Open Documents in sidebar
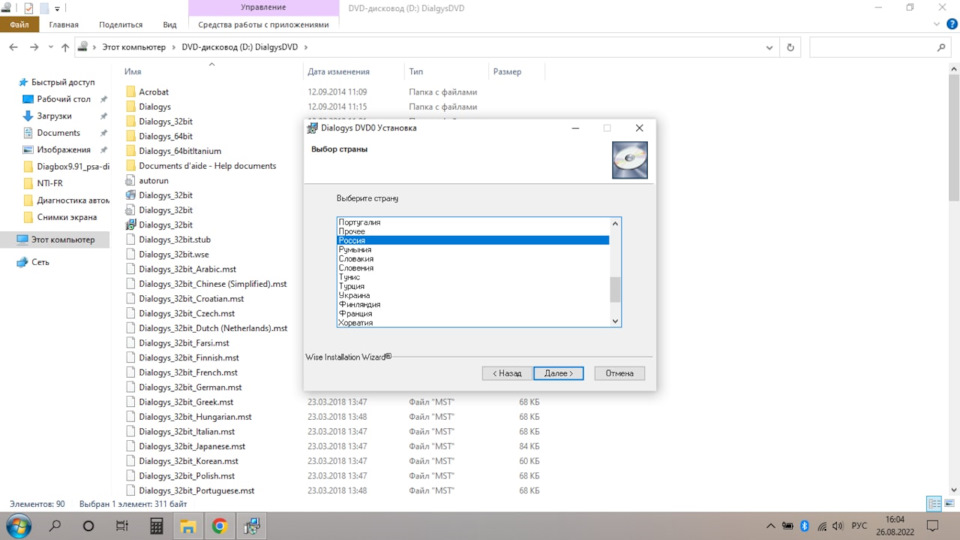This screenshot has width=960, height=540. 58,133
